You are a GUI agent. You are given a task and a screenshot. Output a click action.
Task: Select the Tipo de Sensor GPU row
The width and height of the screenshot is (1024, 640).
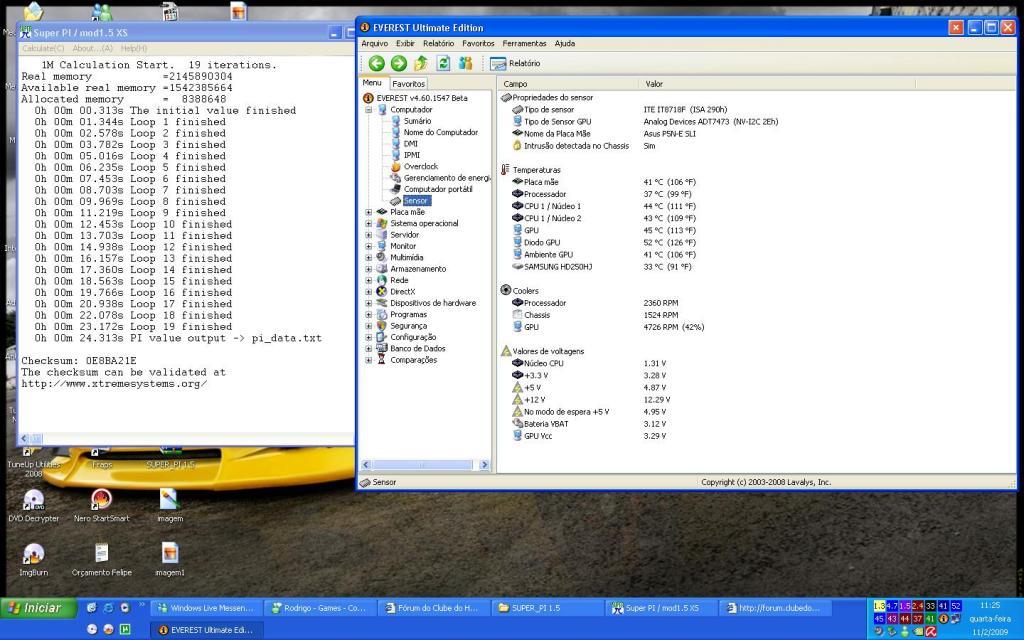click(645, 121)
